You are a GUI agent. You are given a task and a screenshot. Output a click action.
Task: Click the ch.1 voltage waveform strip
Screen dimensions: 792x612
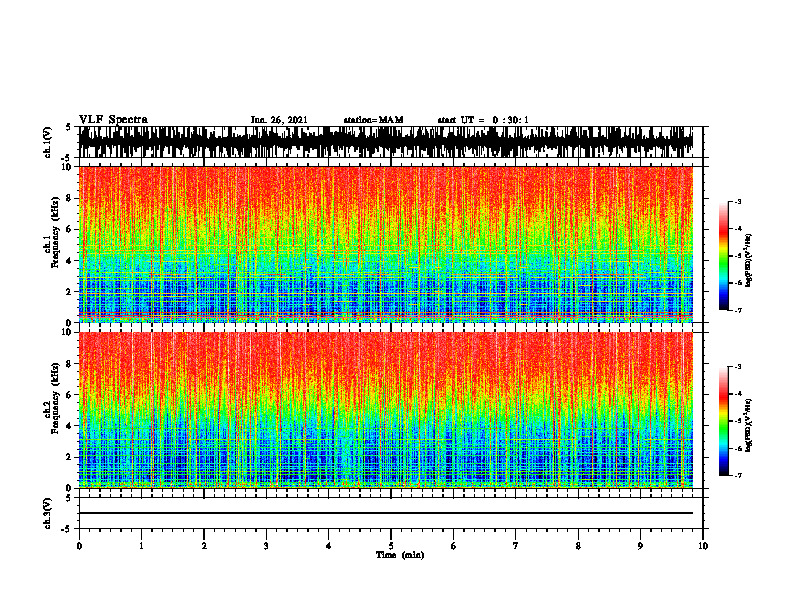pos(385,142)
